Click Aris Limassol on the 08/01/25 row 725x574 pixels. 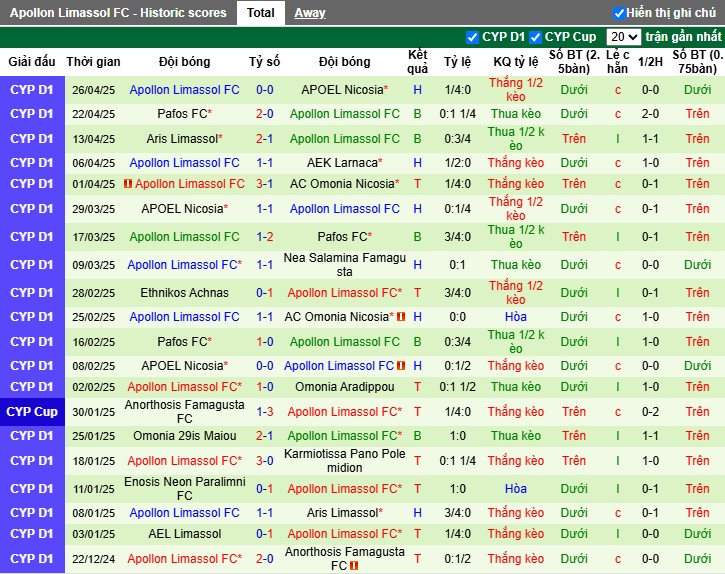[344, 512]
